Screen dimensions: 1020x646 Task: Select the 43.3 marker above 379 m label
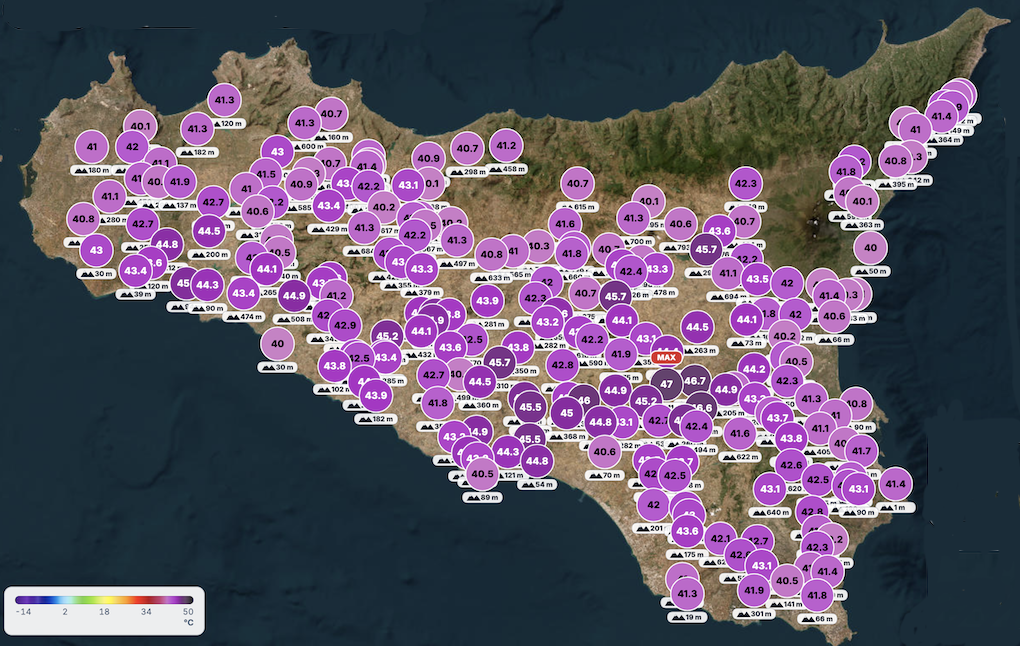(422, 269)
